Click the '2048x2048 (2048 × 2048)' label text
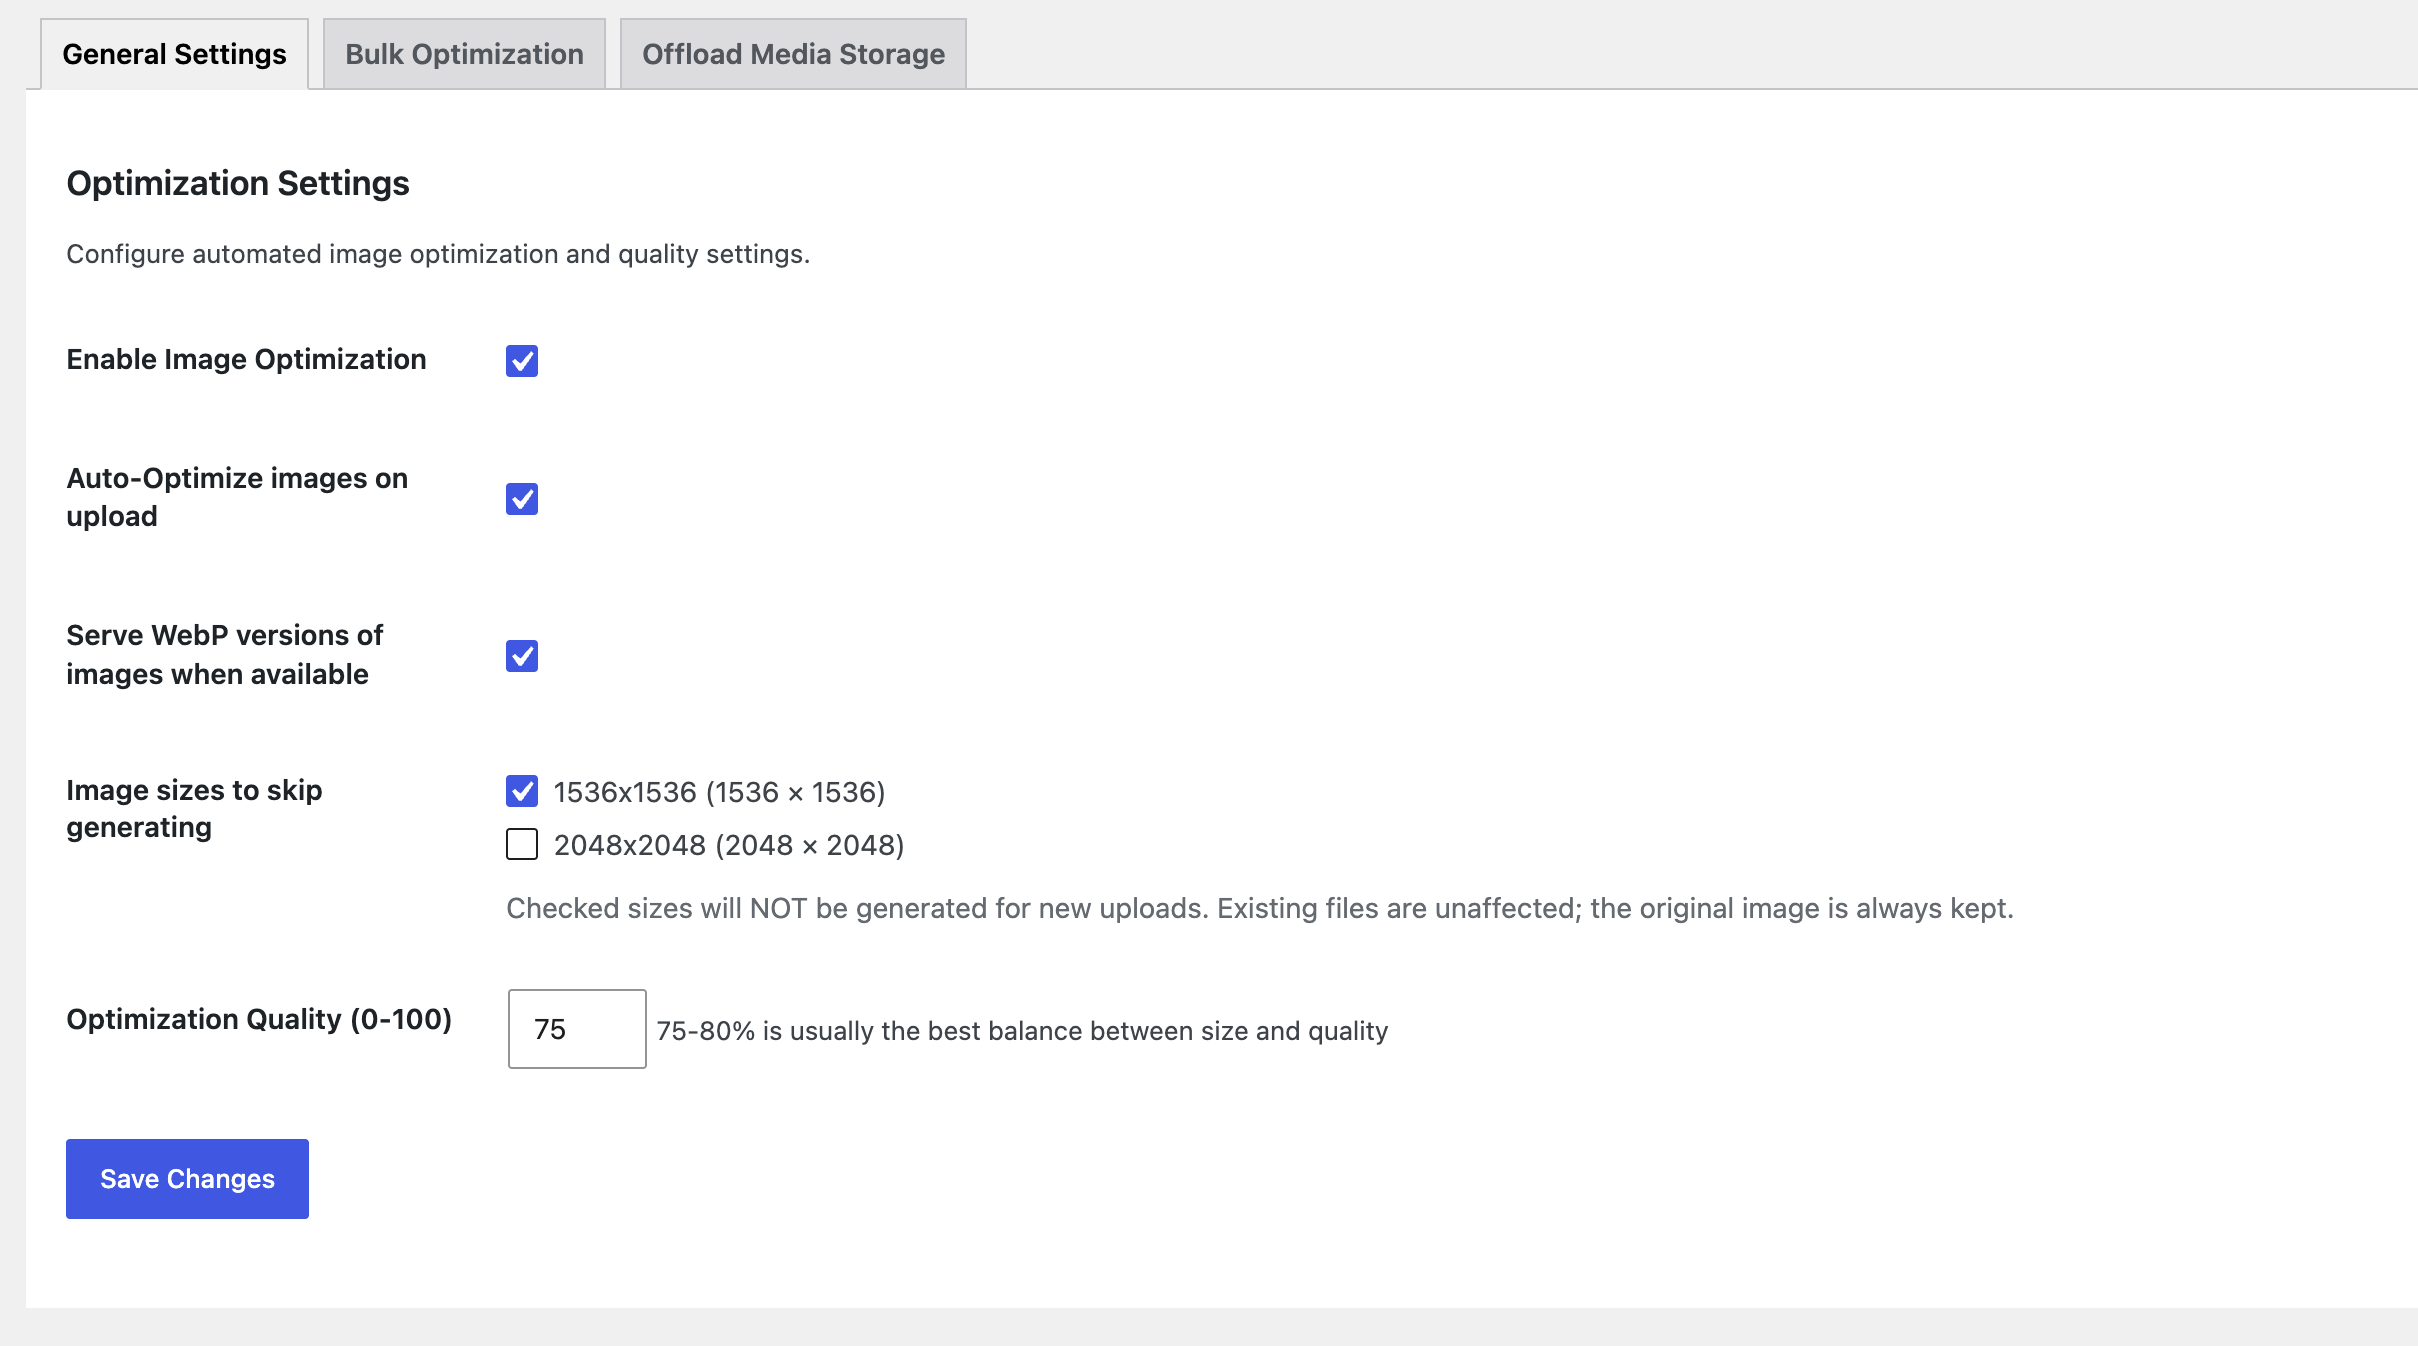The height and width of the screenshot is (1346, 2418). pos(729,845)
